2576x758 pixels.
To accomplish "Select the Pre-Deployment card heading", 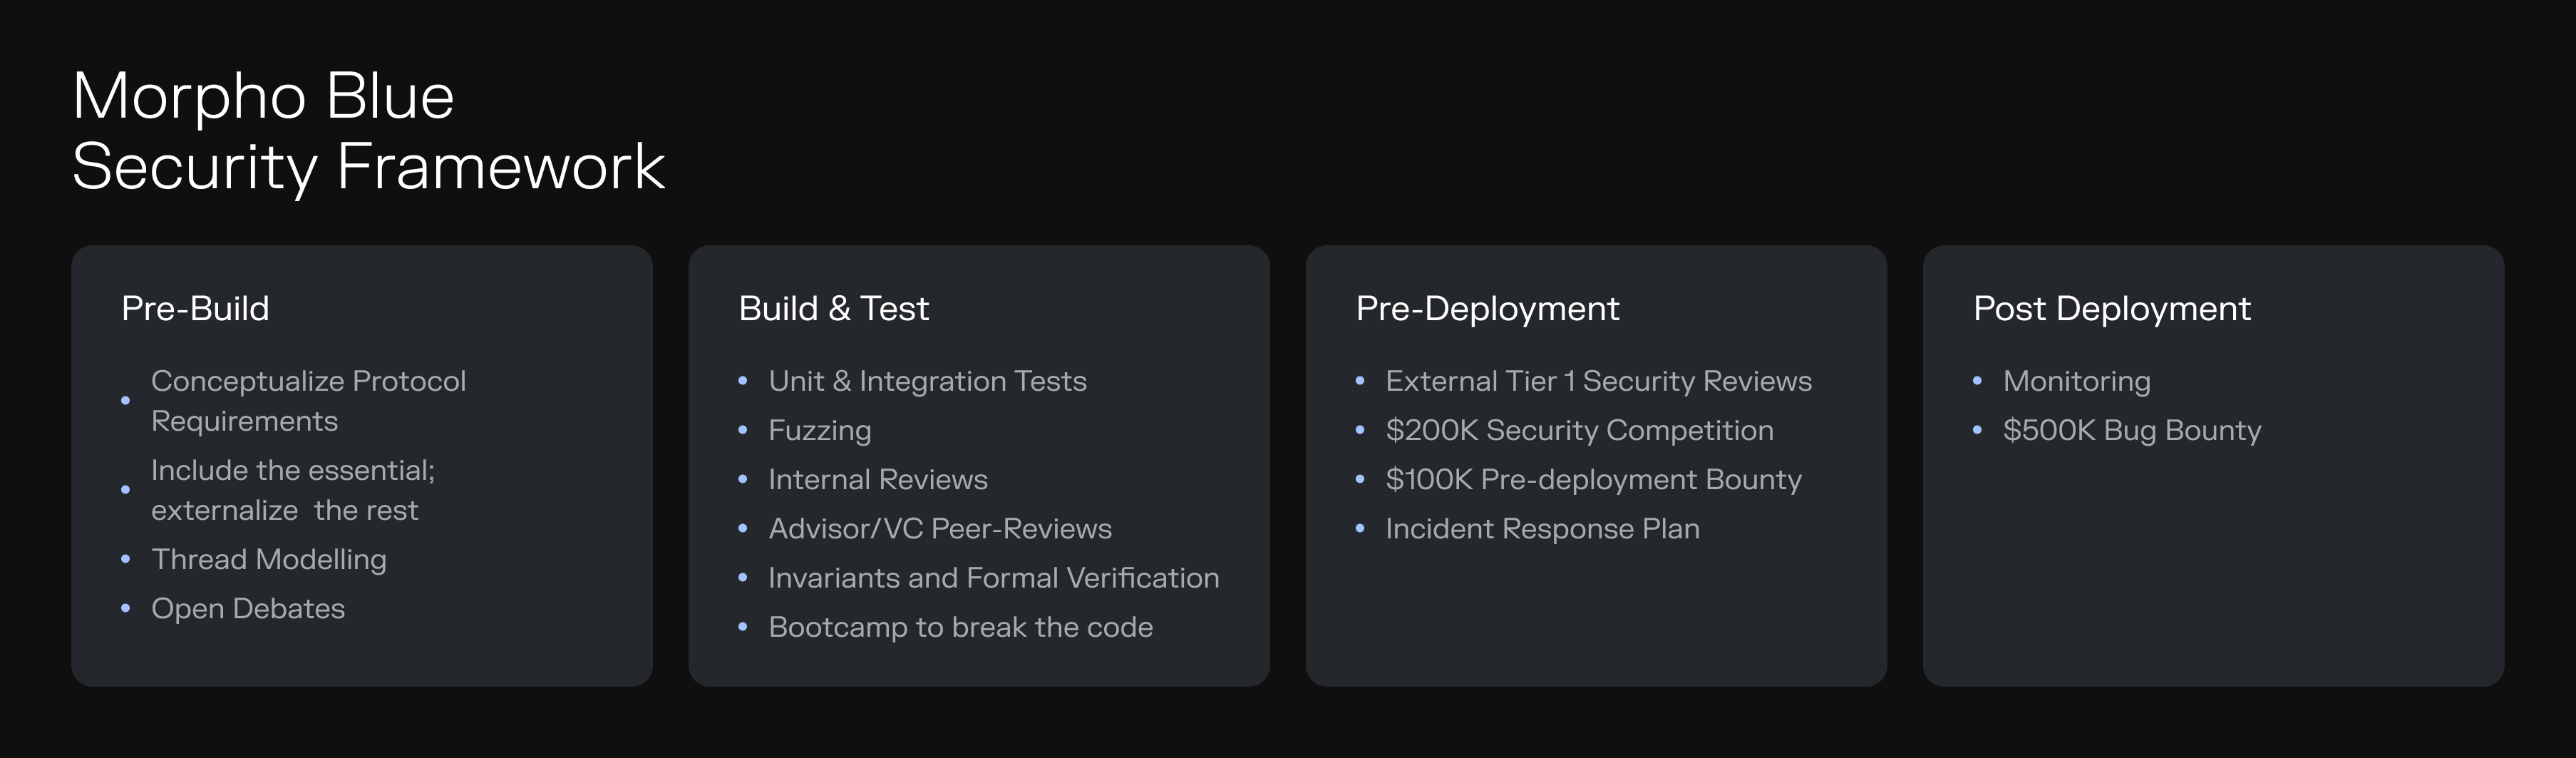I will pyautogui.click(x=1487, y=308).
